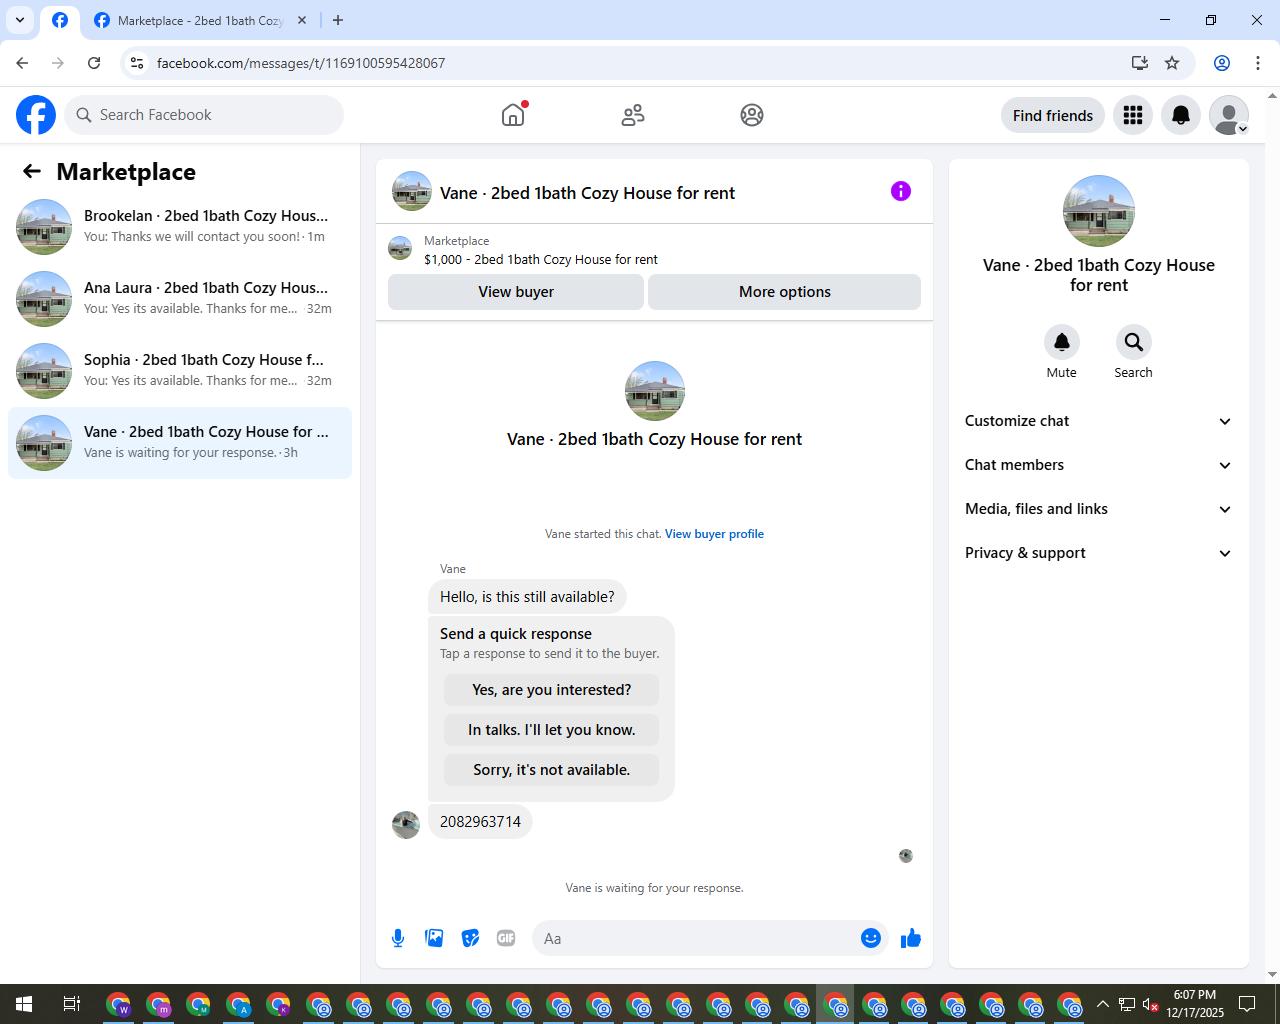Open the Groups icon in top navigation

(x=752, y=115)
